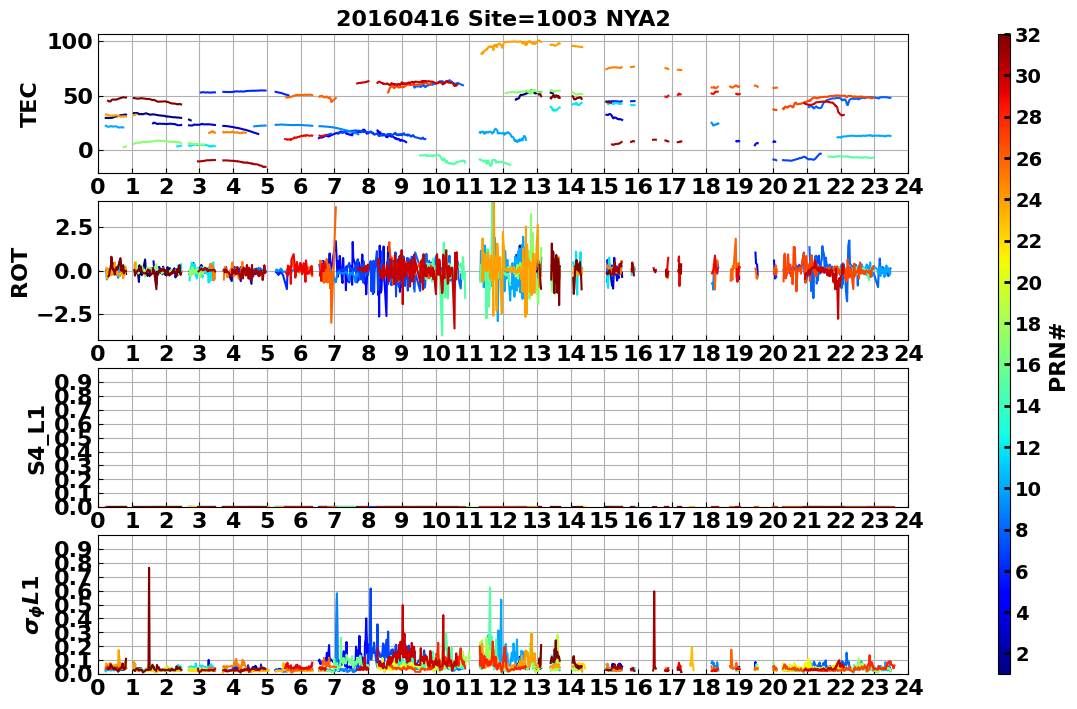Click the colorbar tick label 10
This screenshot has height=709, width=1077.
pyautogui.click(x=1028, y=488)
